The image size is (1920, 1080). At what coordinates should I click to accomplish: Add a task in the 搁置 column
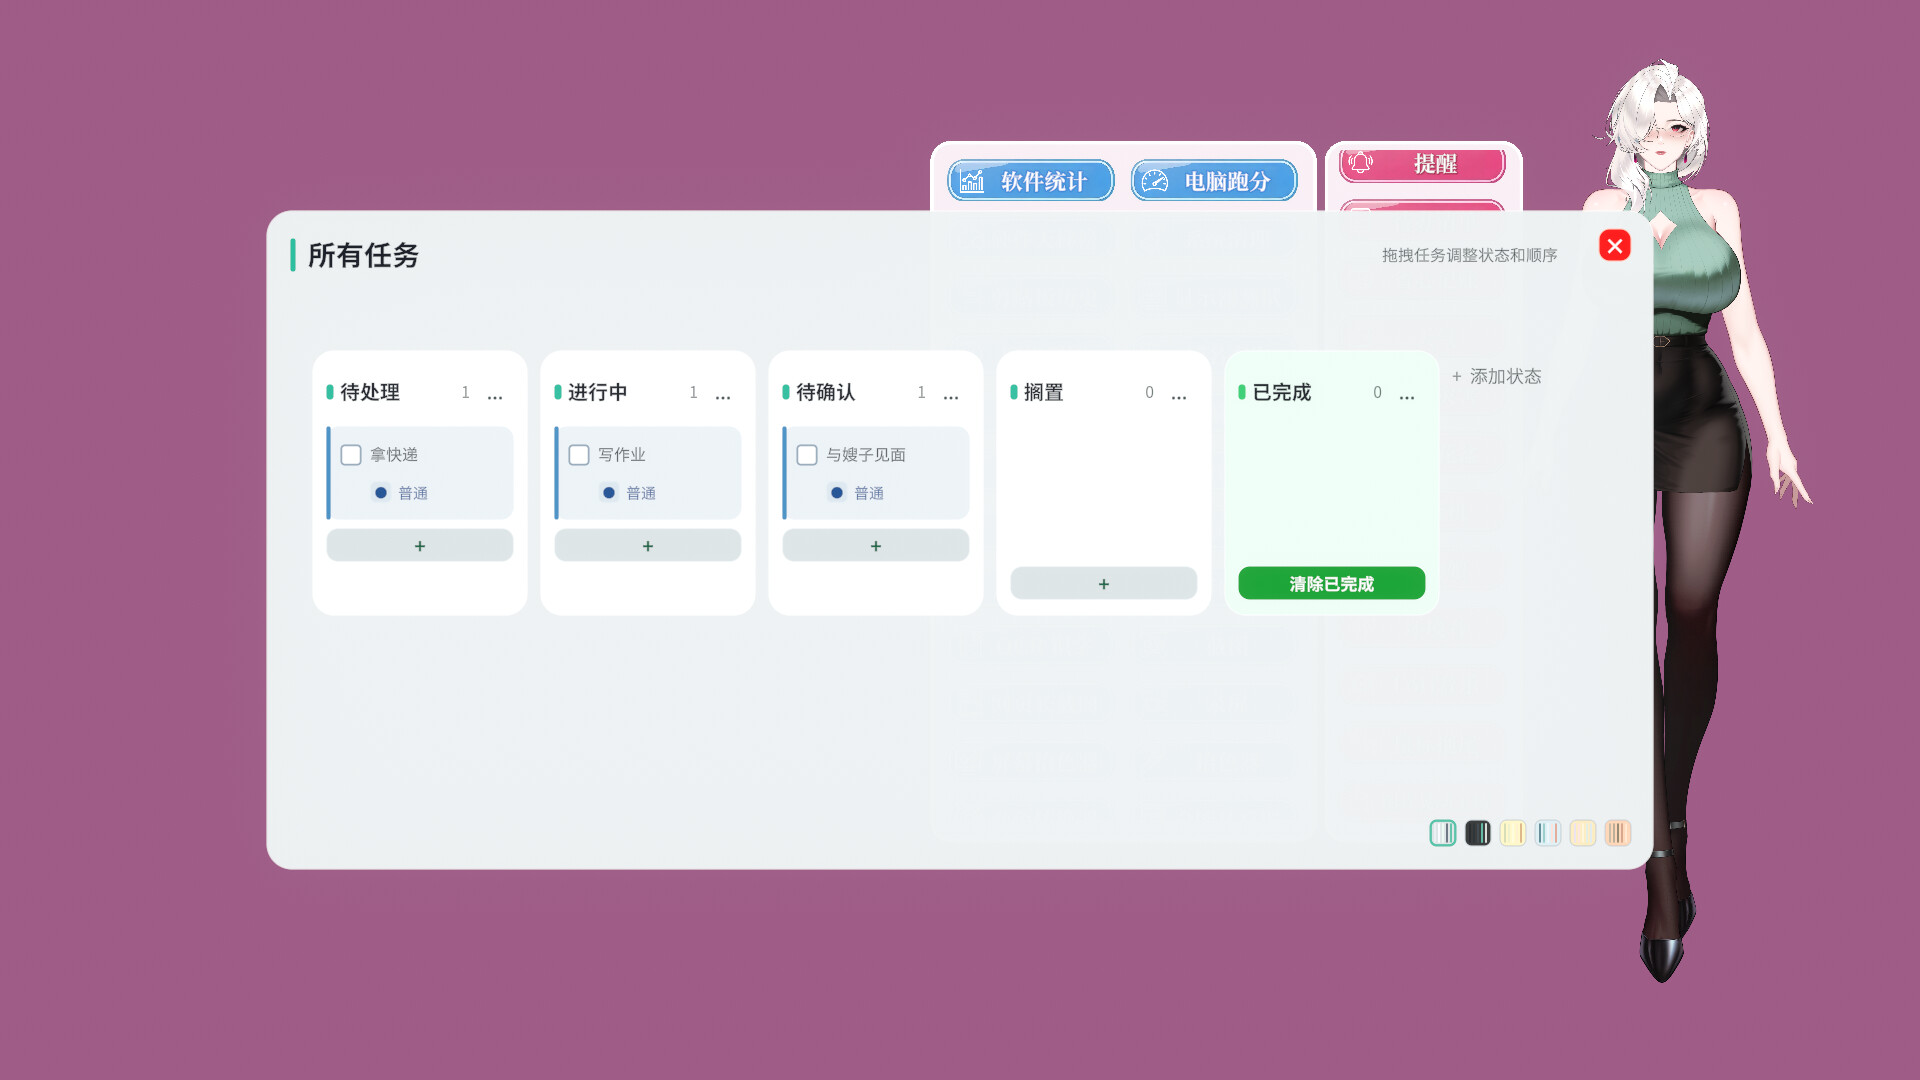(x=1104, y=584)
